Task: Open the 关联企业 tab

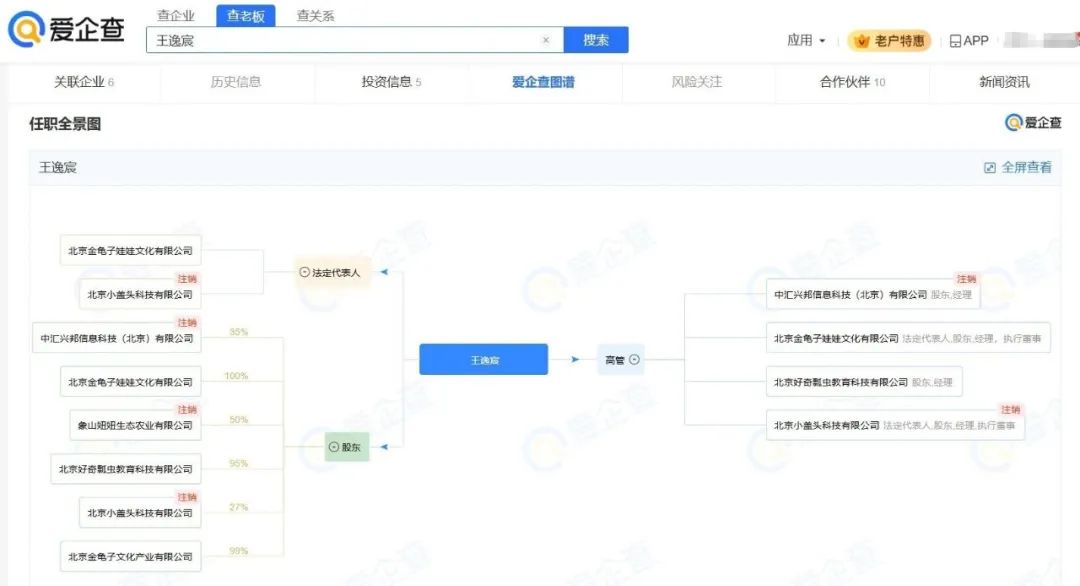Action: tap(84, 82)
